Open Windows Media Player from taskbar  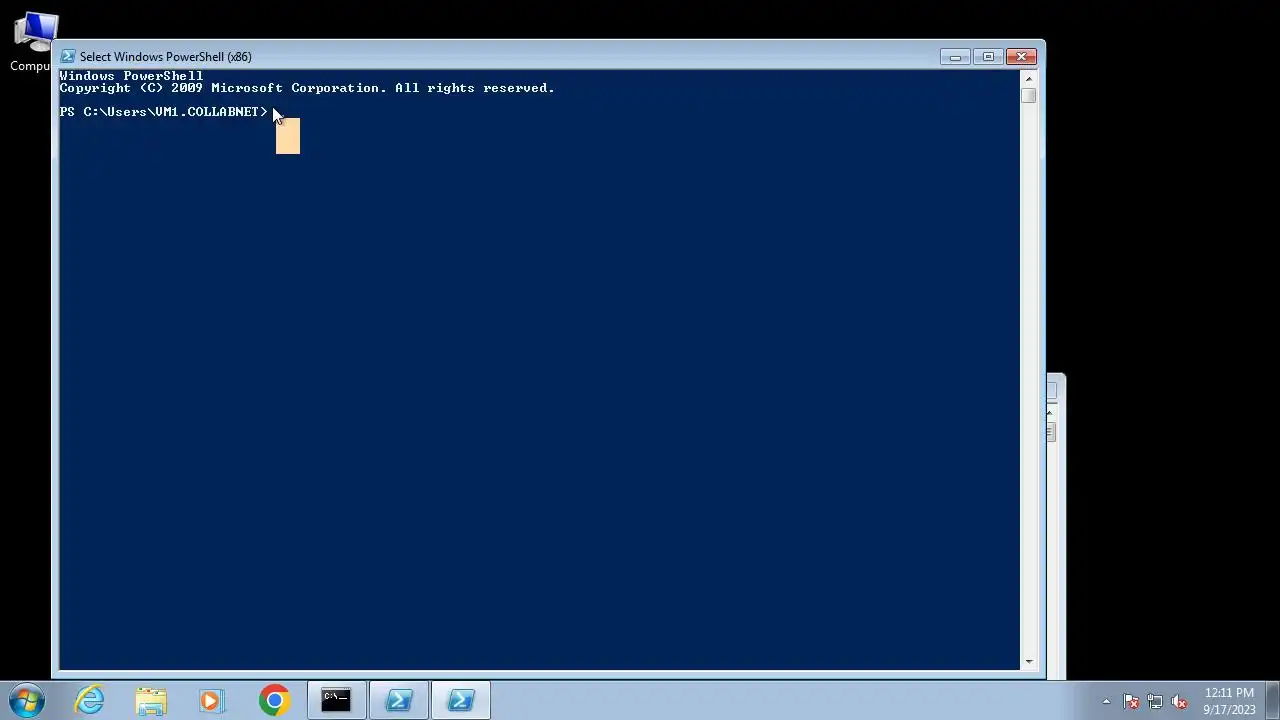click(x=211, y=700)
